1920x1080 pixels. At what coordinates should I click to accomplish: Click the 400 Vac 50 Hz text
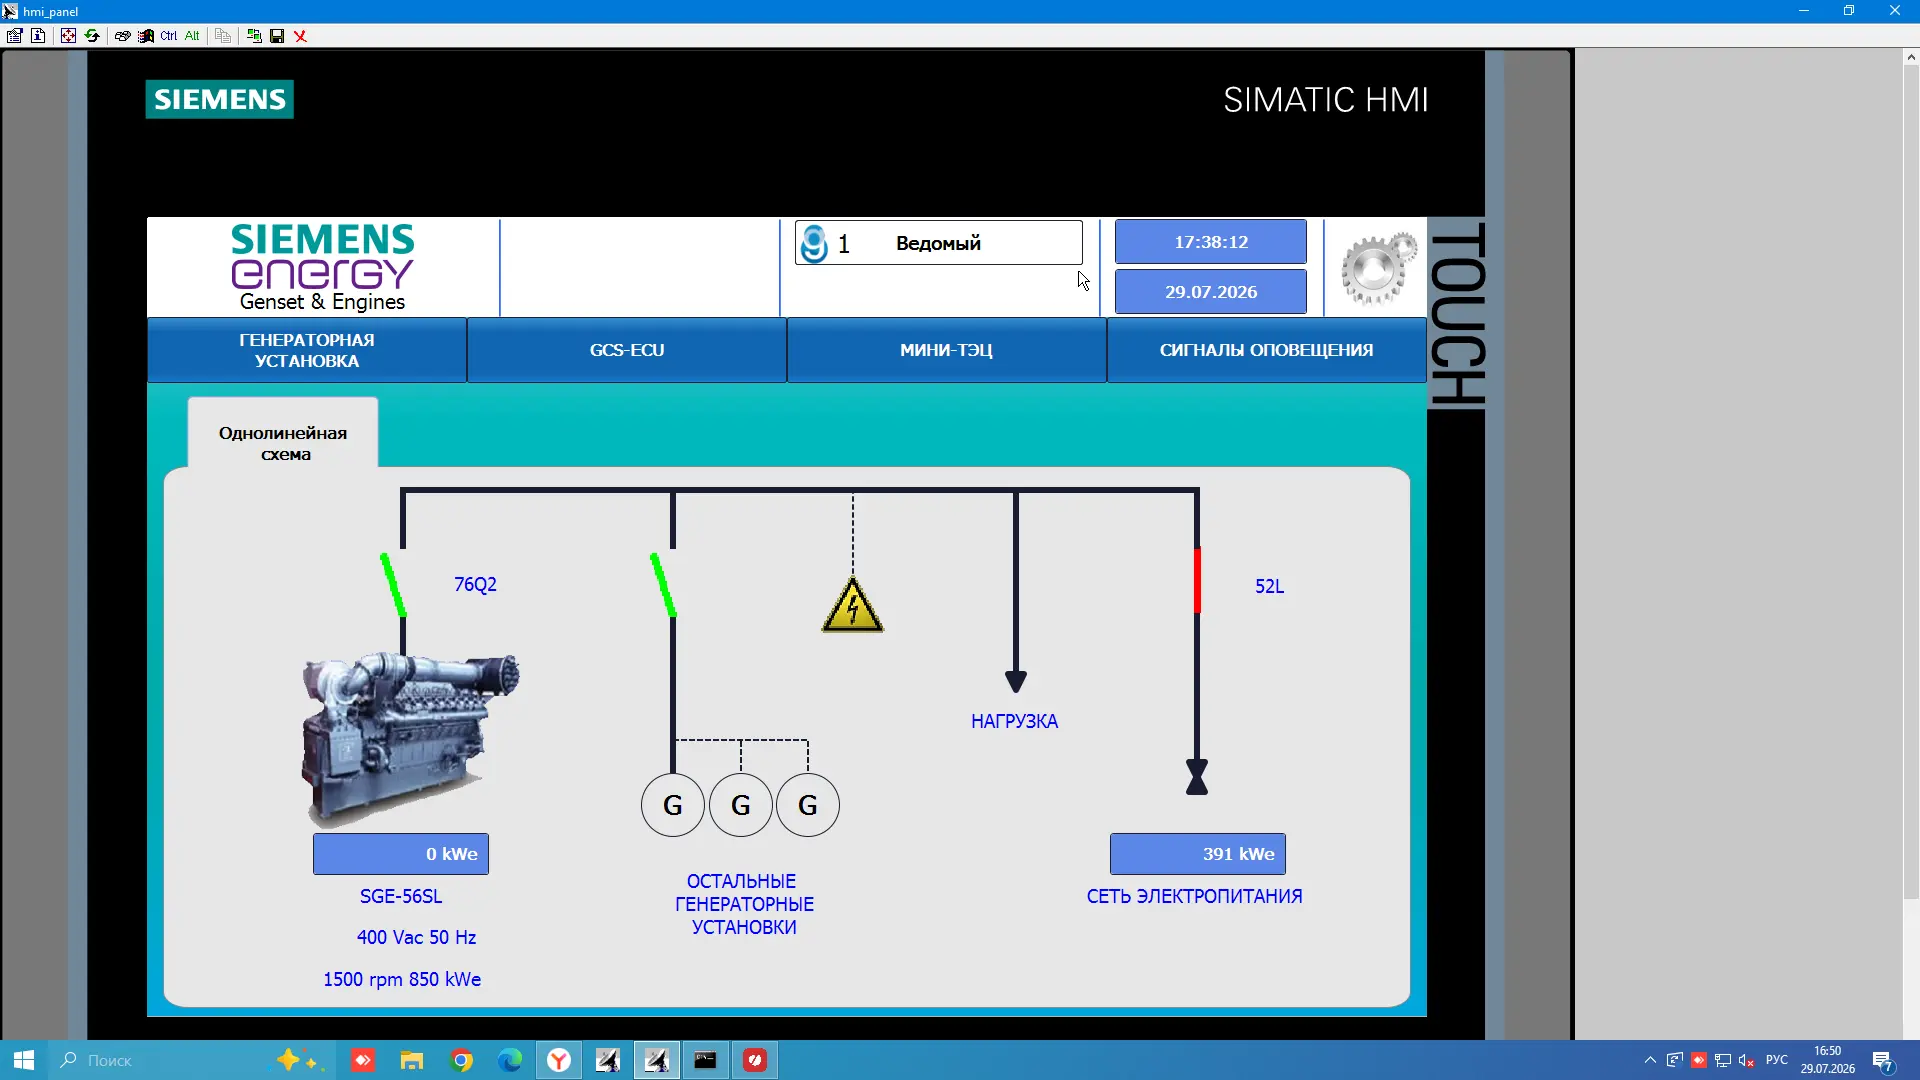click(x=416, y=937)
